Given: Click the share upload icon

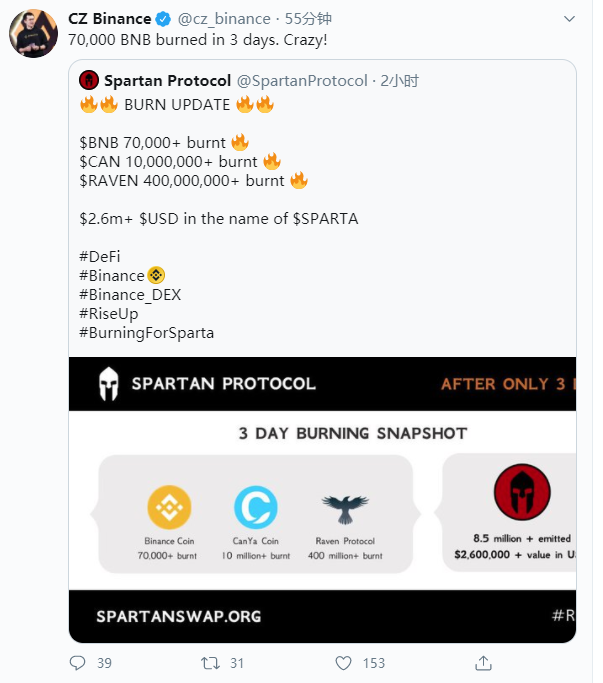Looking at the screenshot, I should [x=483, y=662].
